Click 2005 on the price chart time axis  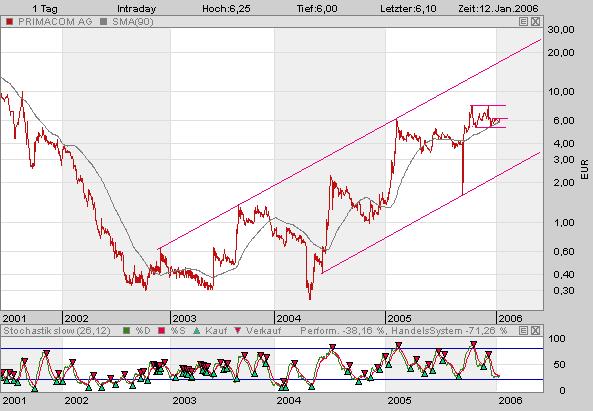[399, 318]
